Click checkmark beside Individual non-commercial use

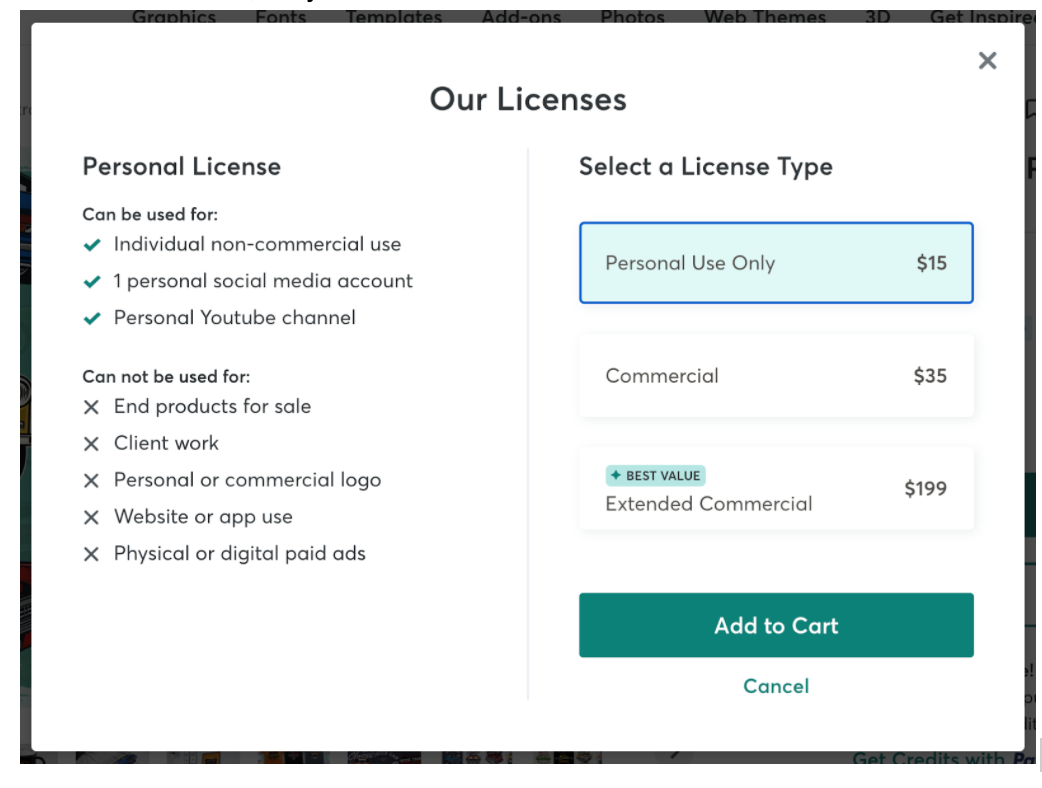(x=92, y=245)
